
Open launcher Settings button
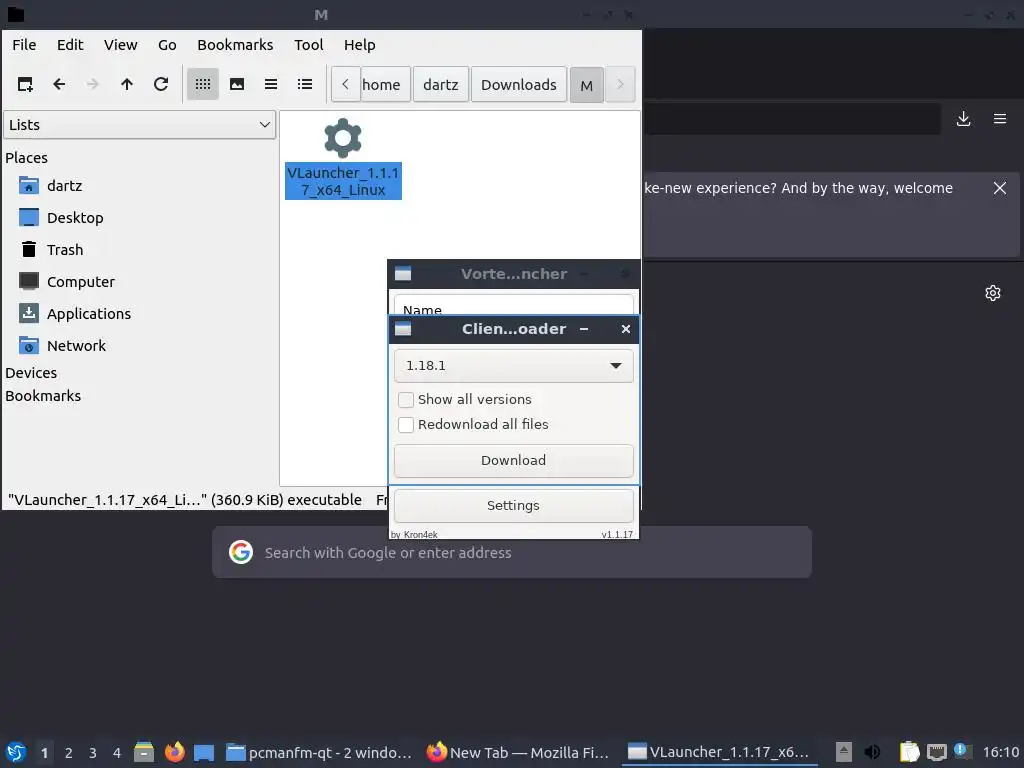click(x=513, y=505)
